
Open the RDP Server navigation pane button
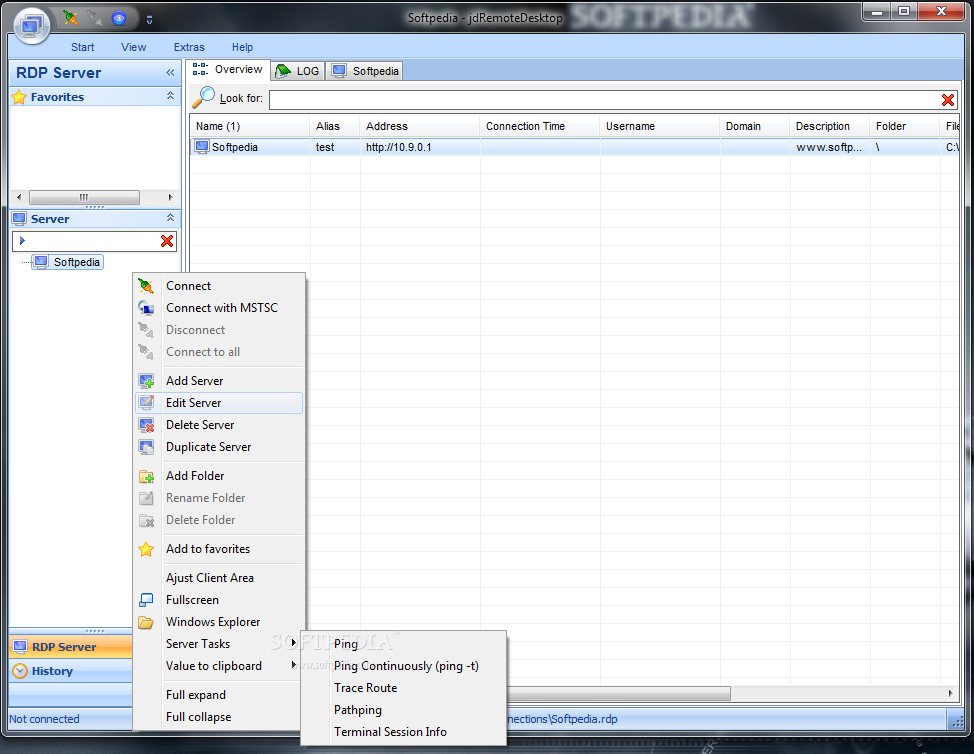(71, 647)
